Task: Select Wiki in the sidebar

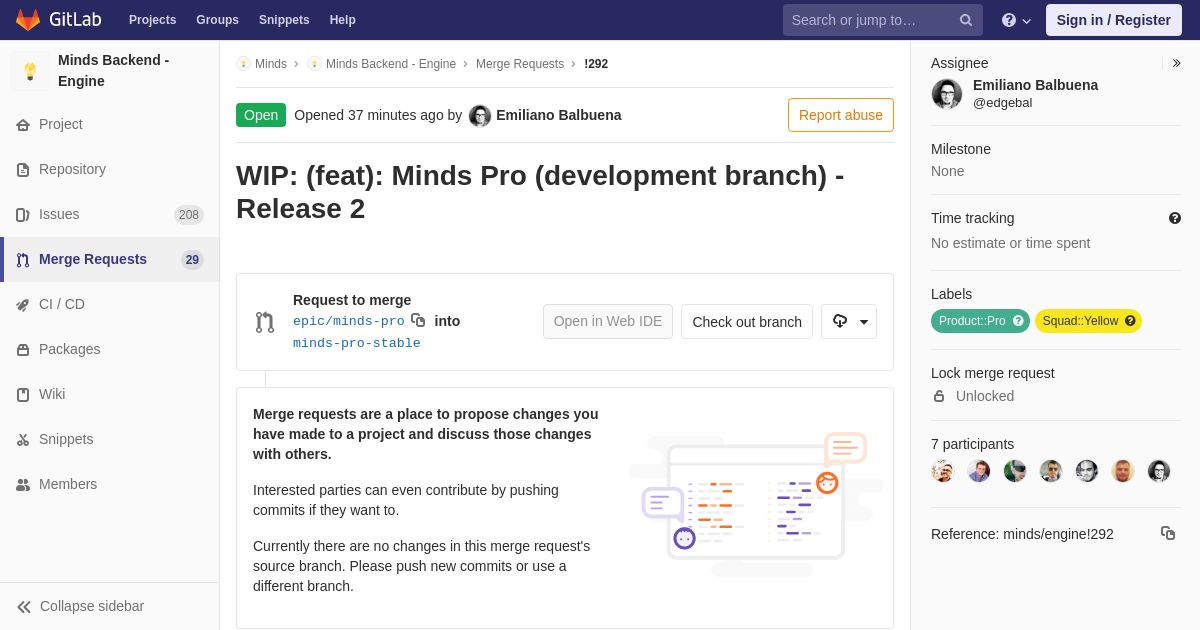Action: 110,395
